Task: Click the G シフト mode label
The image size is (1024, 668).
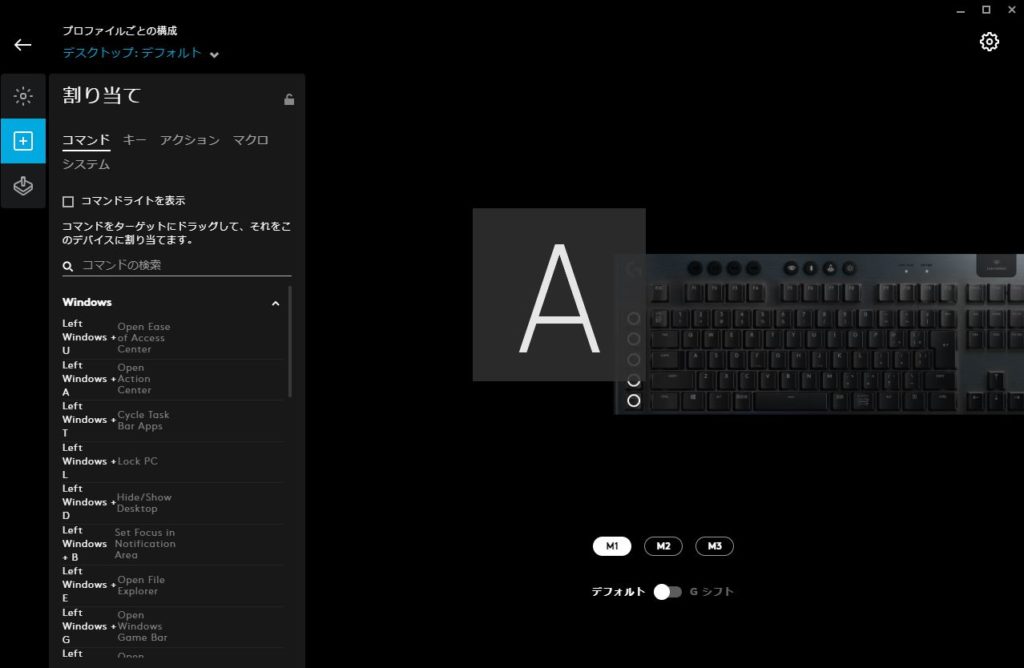Action: (x=712, y=592)
